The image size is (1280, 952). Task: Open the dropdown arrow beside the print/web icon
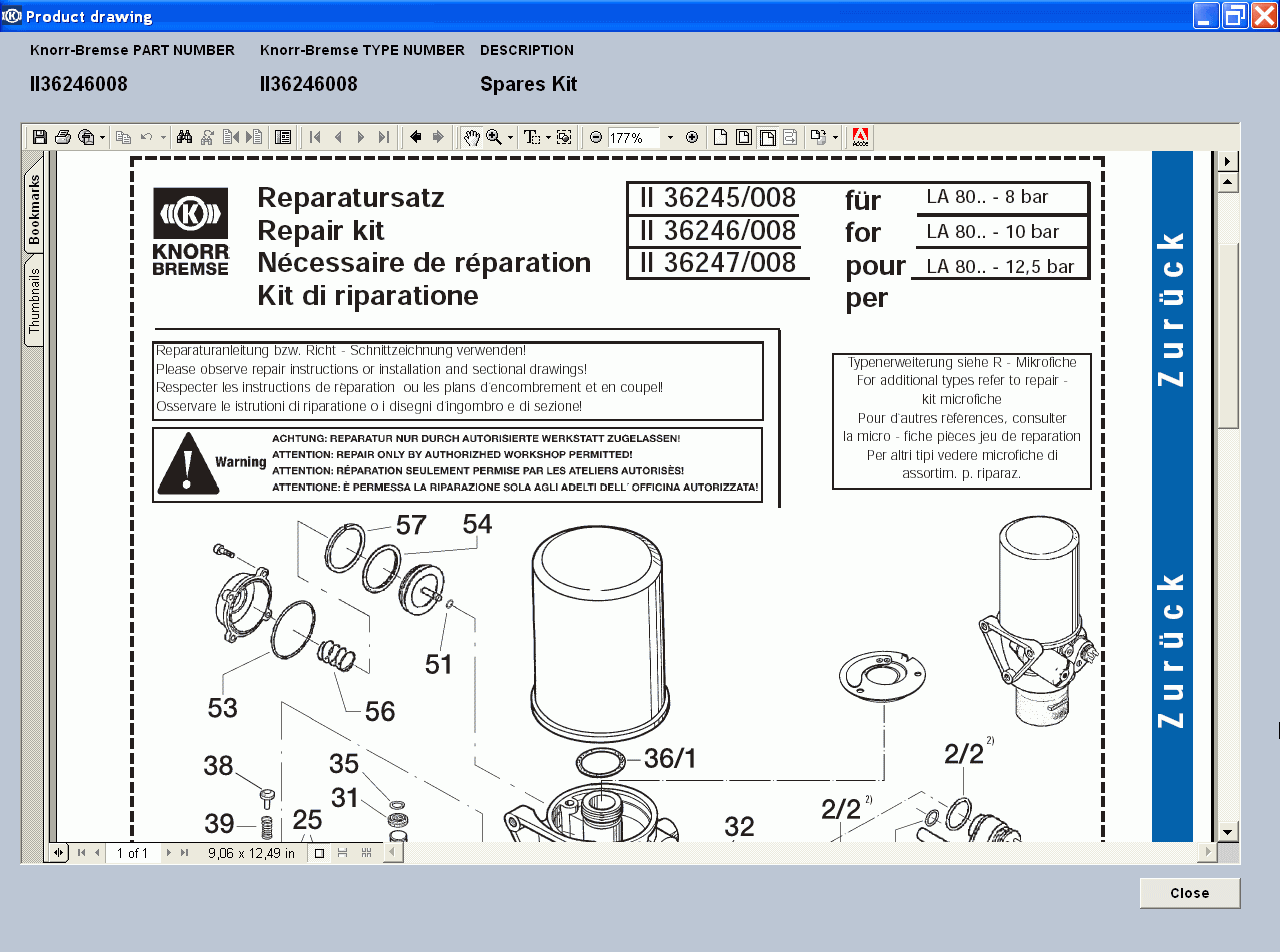[x=102, y=137]
